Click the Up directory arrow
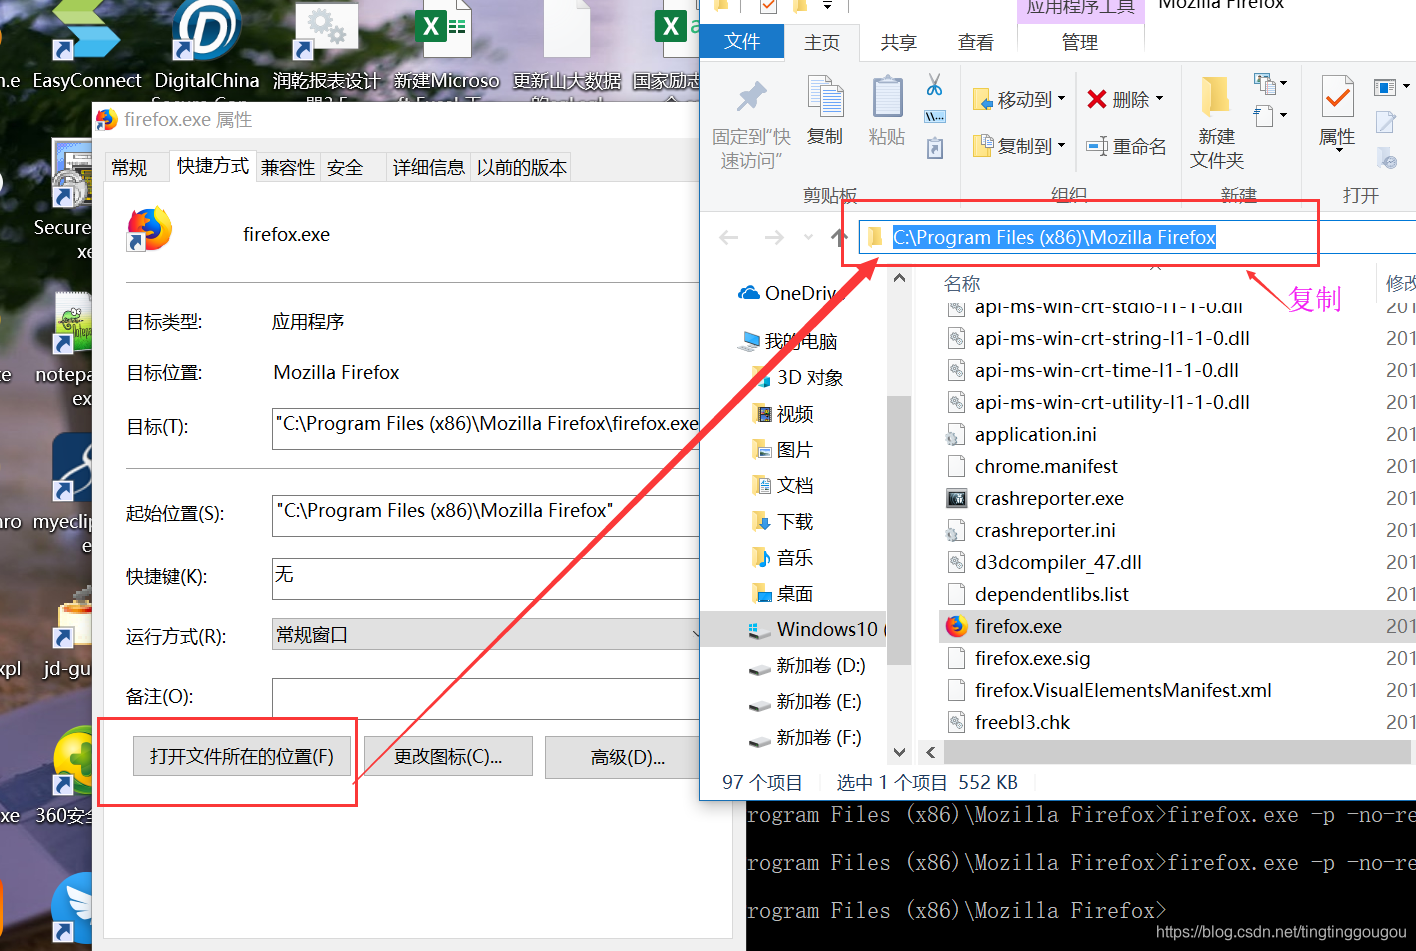 pyautogui.click(x=838, y=237)
